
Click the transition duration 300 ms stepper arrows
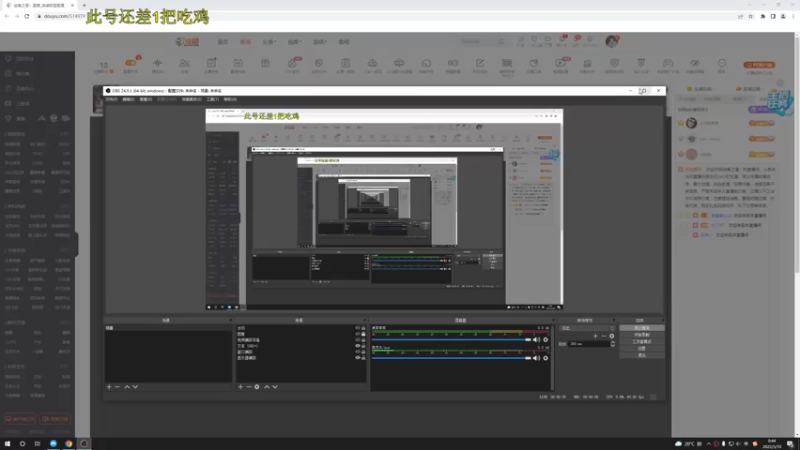point(612,344)
